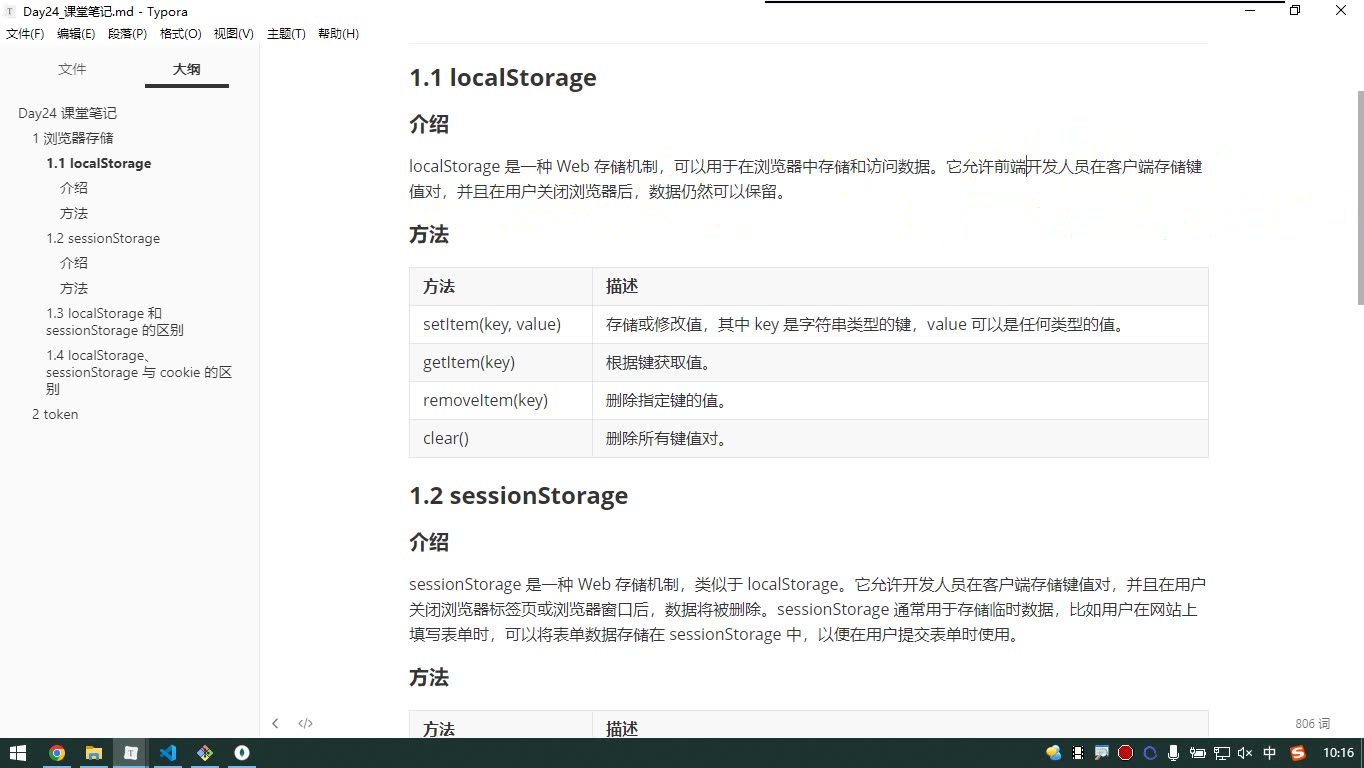1364x768 pixels.
Task: Click the yellow-blue chat bubbles tray icon
Action: point(1053,753)
